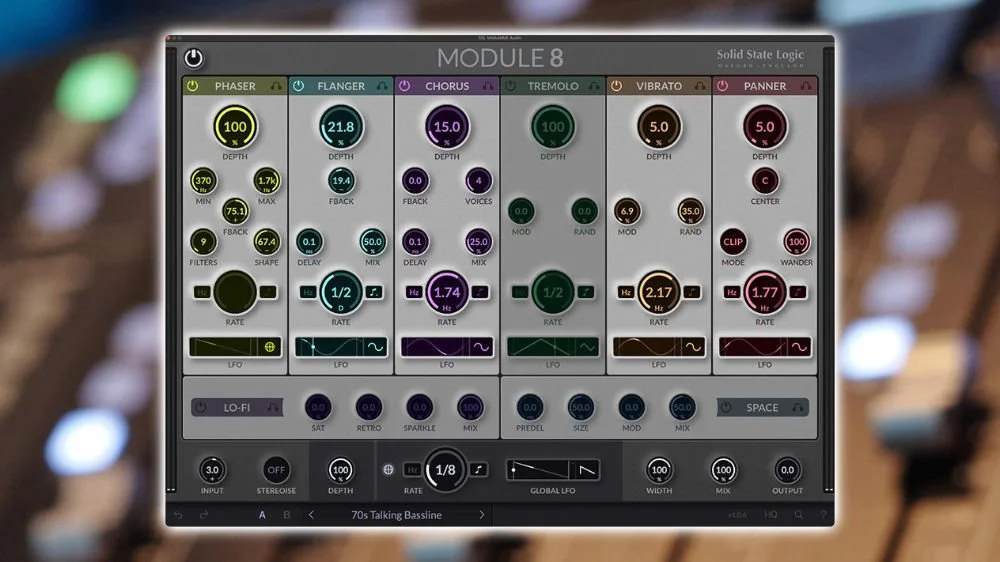Open Global LFO waveform selector

point(587,471)
